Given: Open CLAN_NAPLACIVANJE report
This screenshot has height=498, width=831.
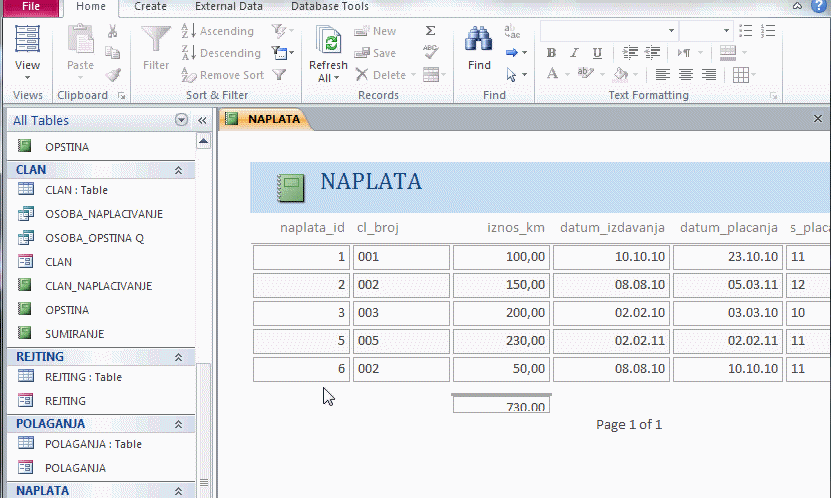Looking at the screenshot, I should pyautogui.click(x=101, y=286).
